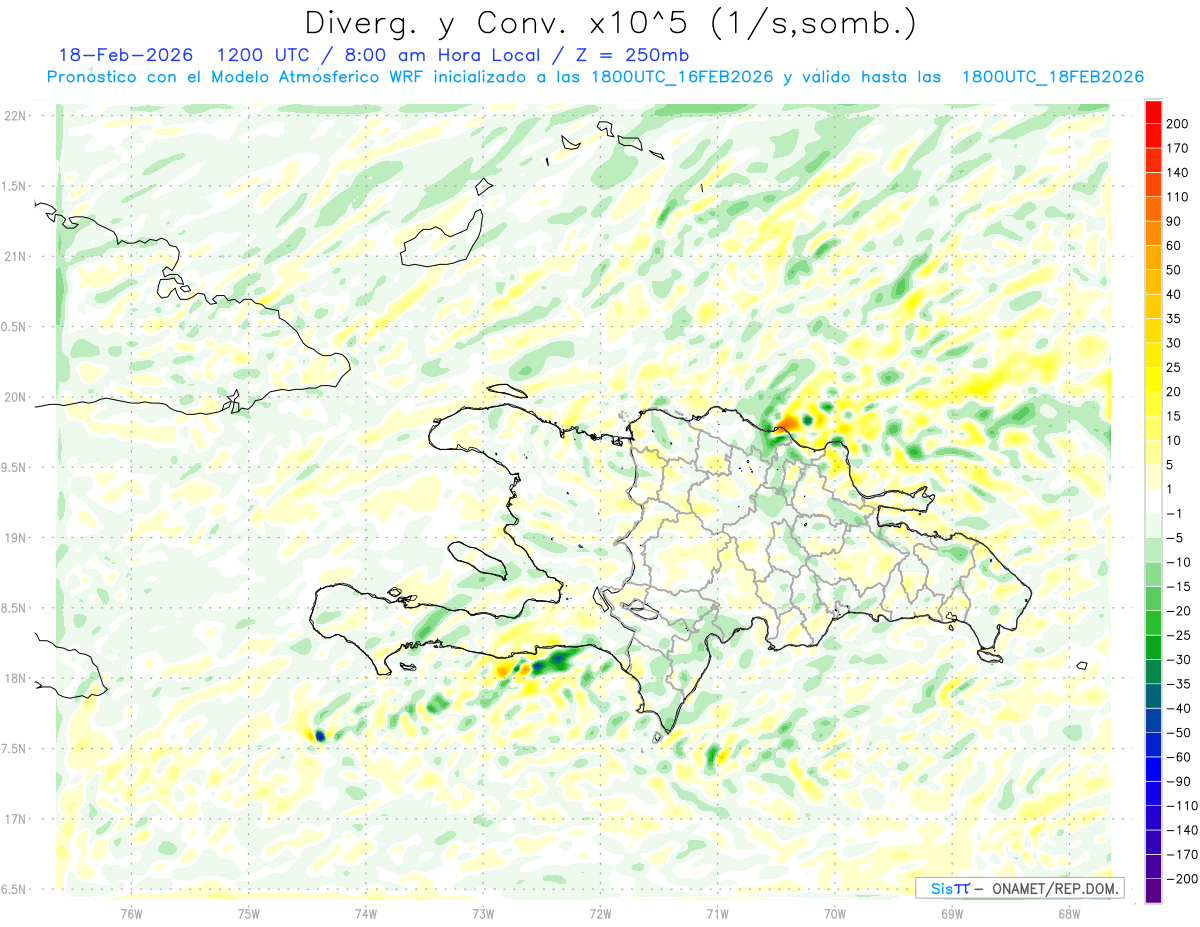Click the positive "50" color scale value

click(x=1175, y=270)
